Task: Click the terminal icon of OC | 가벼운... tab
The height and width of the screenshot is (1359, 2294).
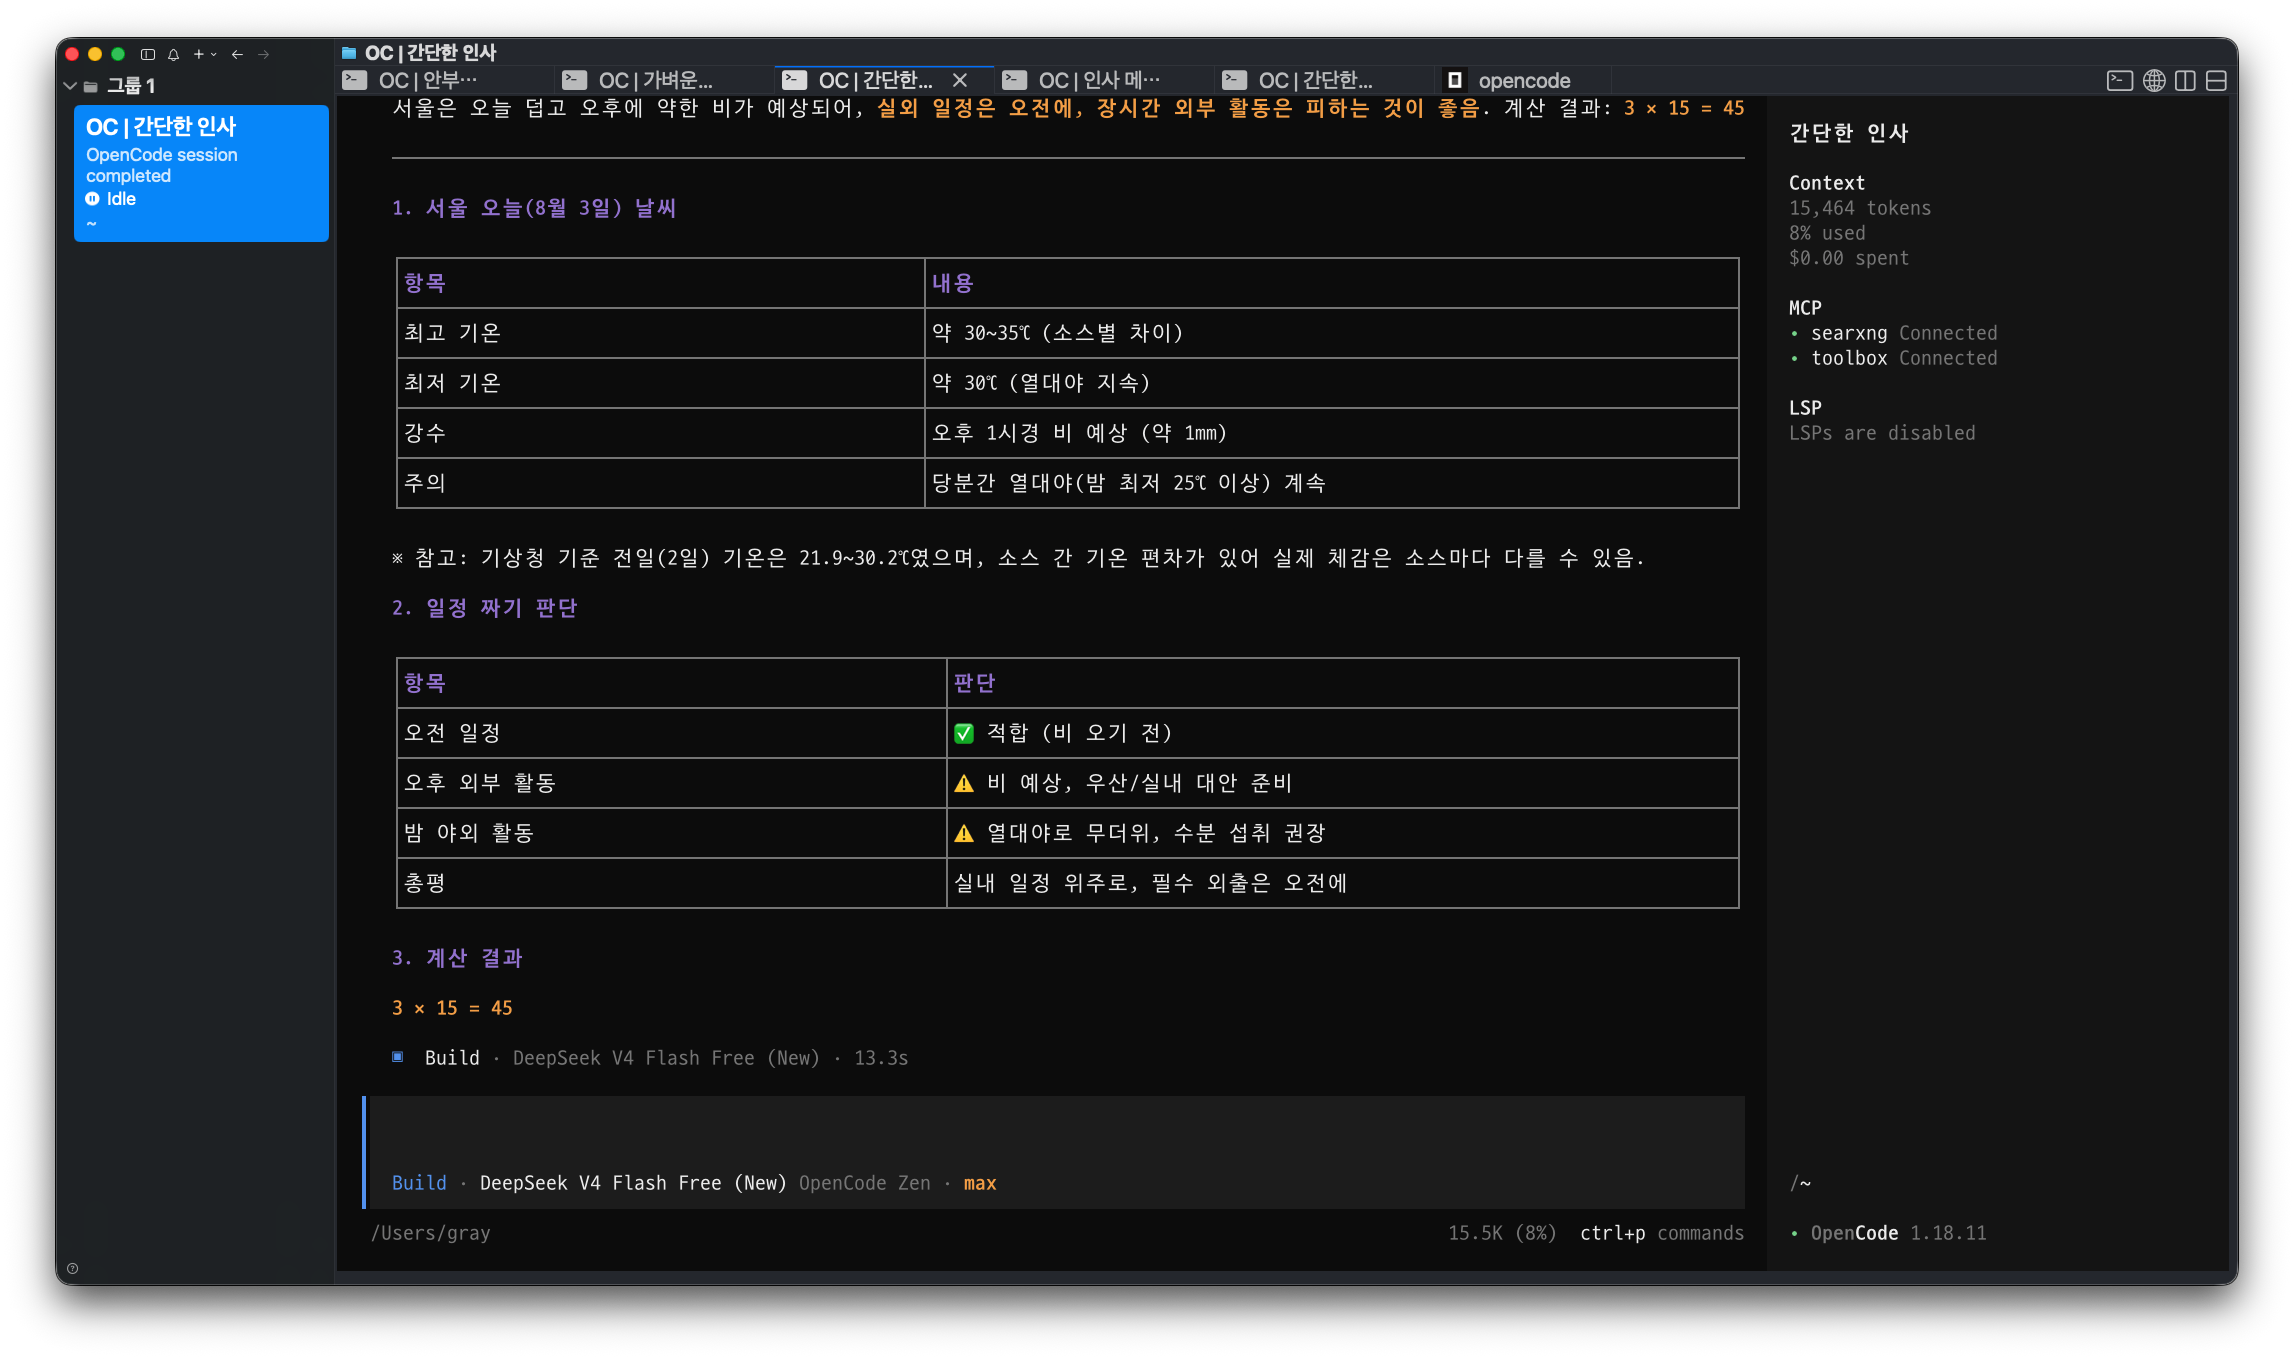Action: 575,80
